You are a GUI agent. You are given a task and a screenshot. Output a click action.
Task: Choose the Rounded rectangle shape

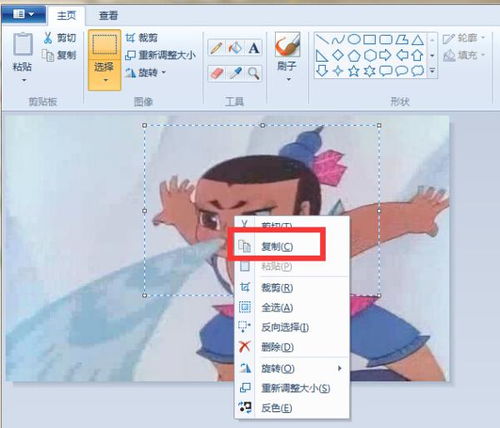coord(386,40)
